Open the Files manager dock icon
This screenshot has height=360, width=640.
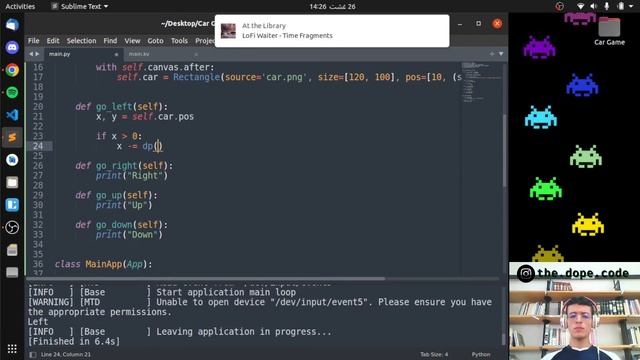(x=12, y=182)
